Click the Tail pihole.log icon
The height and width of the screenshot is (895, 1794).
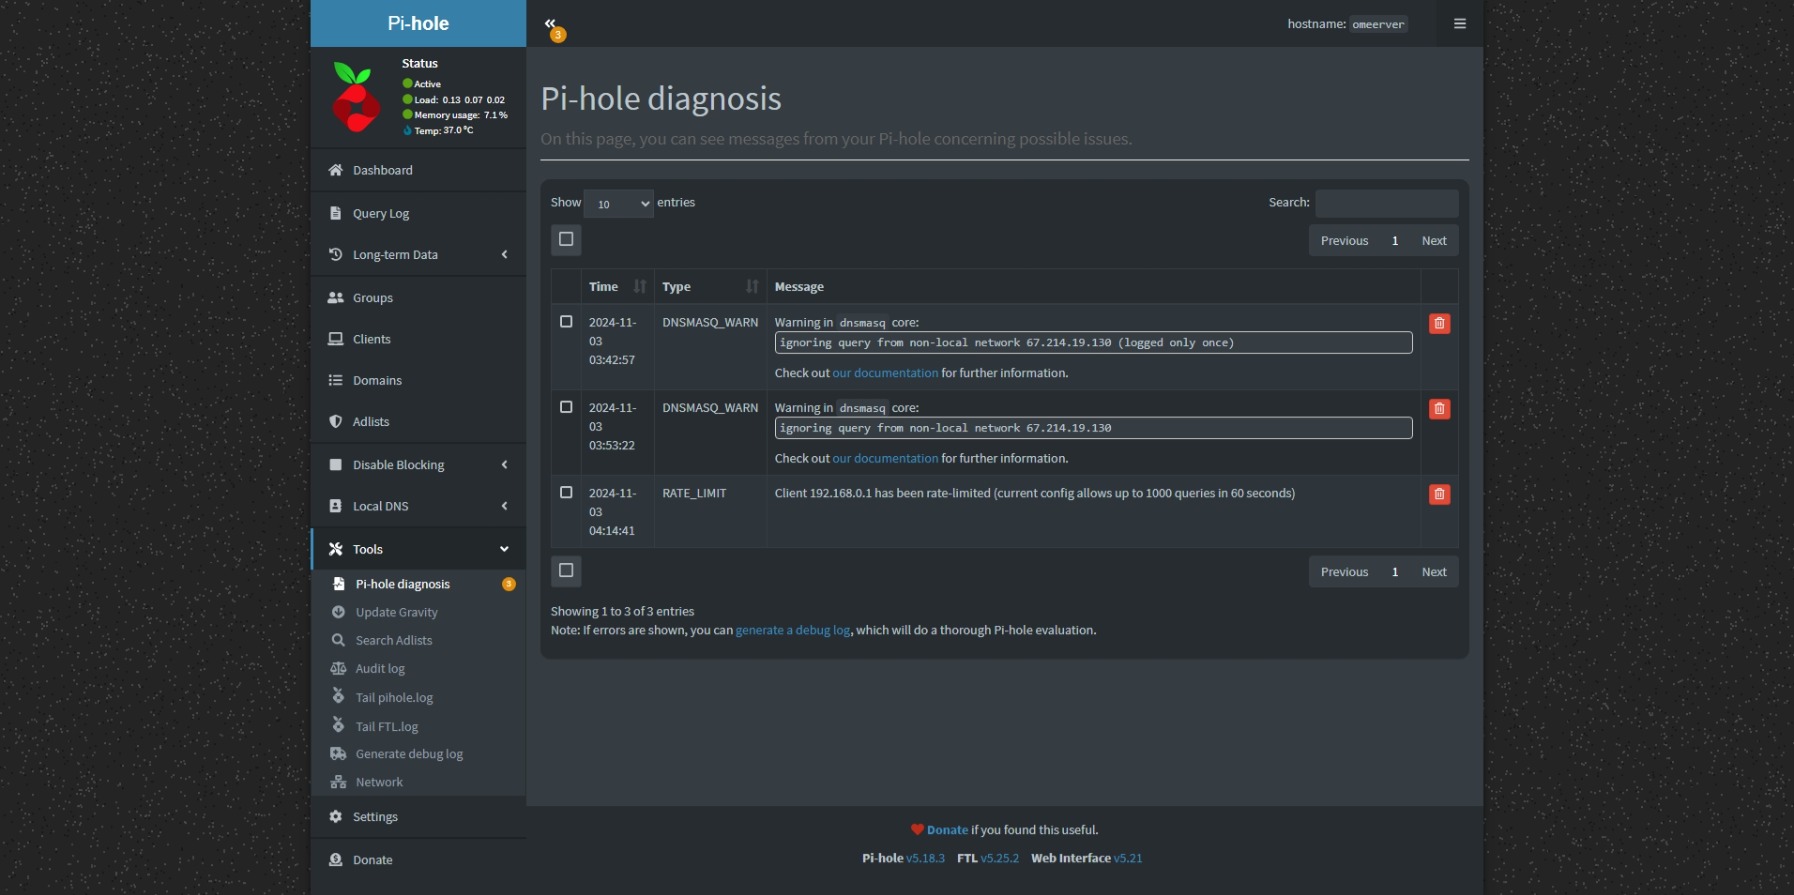coord(338,696)
